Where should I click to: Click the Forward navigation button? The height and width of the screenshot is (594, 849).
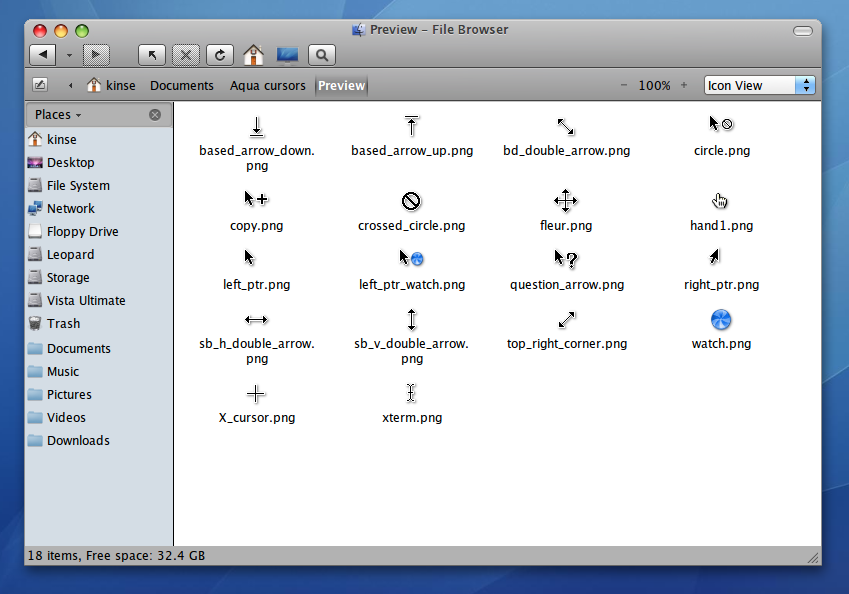pyautogui.click(x=94, y=54)
